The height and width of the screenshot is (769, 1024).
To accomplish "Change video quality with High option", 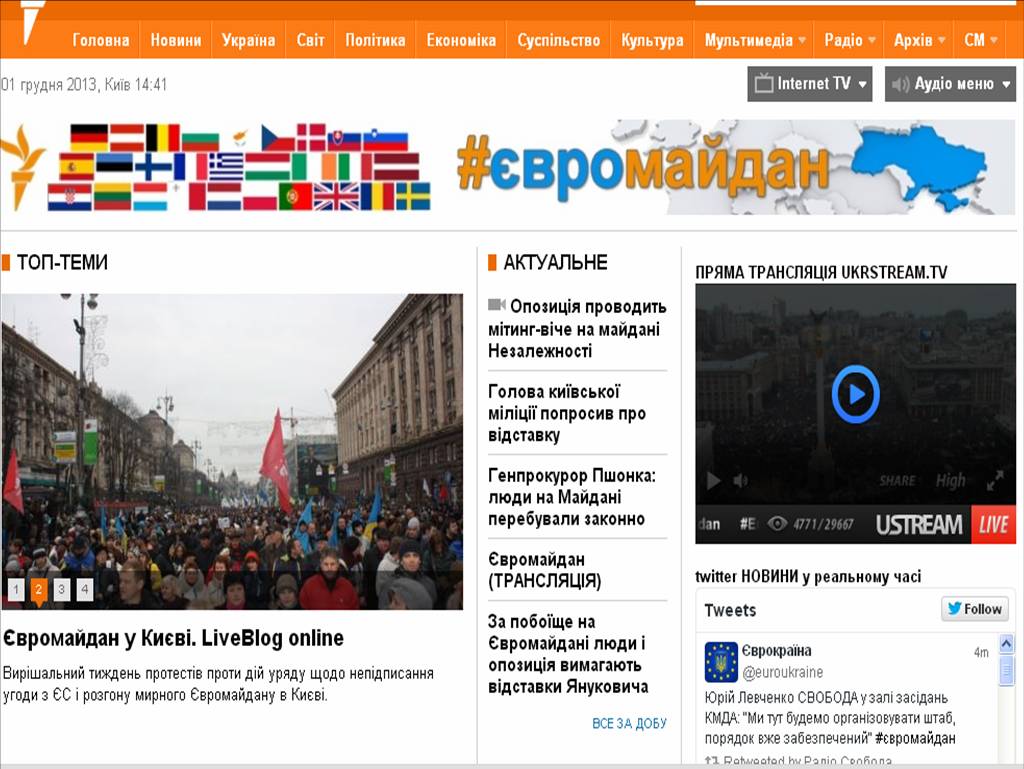I will [x=950, y=481].
